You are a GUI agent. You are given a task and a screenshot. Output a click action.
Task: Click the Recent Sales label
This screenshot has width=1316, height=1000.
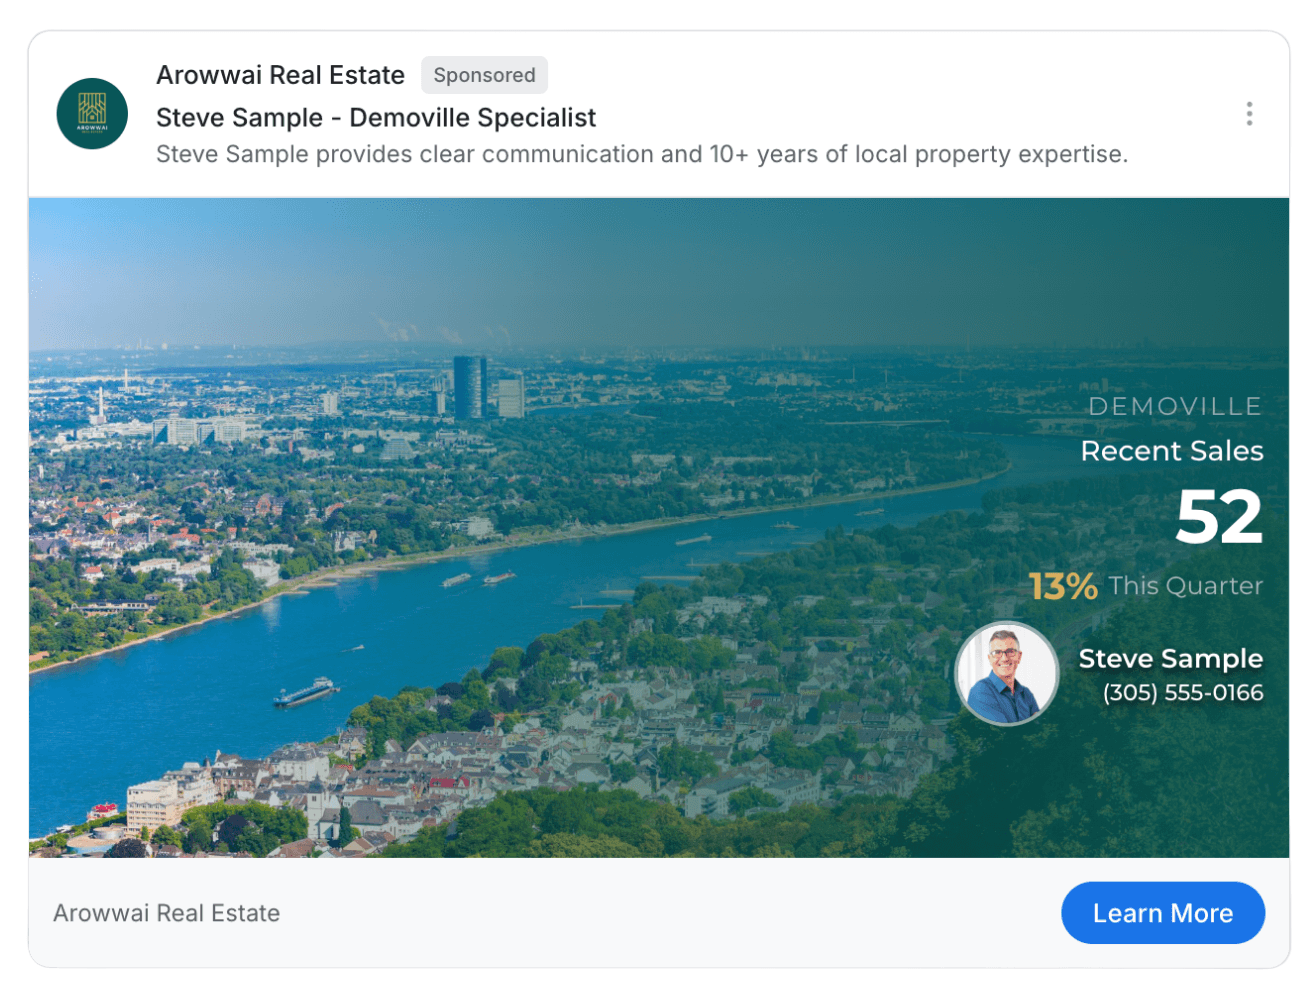[x=1172, y=451]
